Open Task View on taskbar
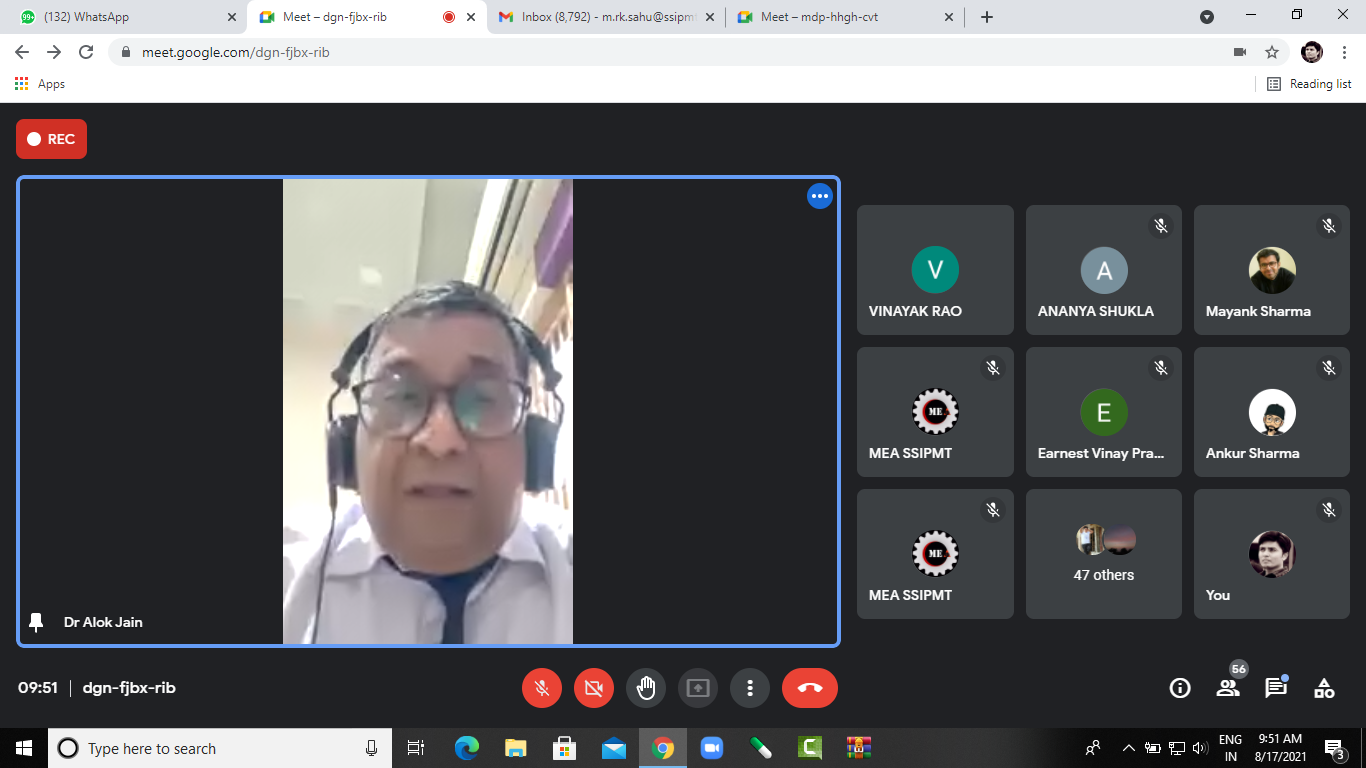The image size is (1366, 768). coord(416,748)
